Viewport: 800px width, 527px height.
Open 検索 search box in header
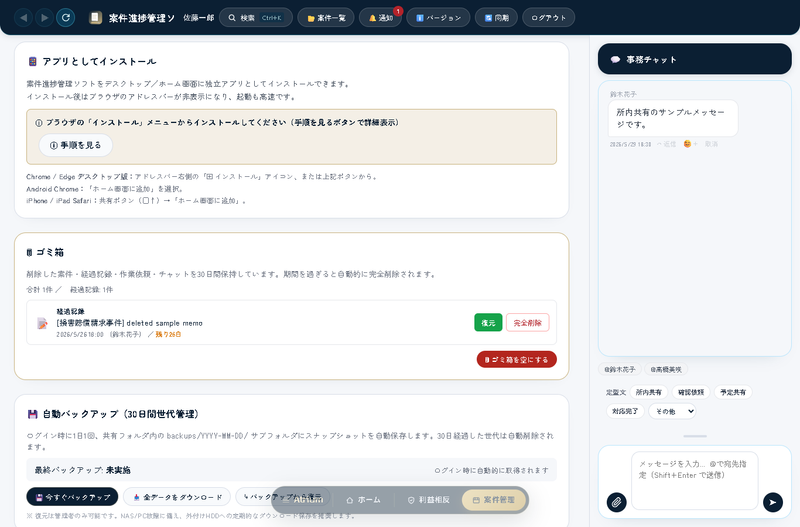(256, 18)
